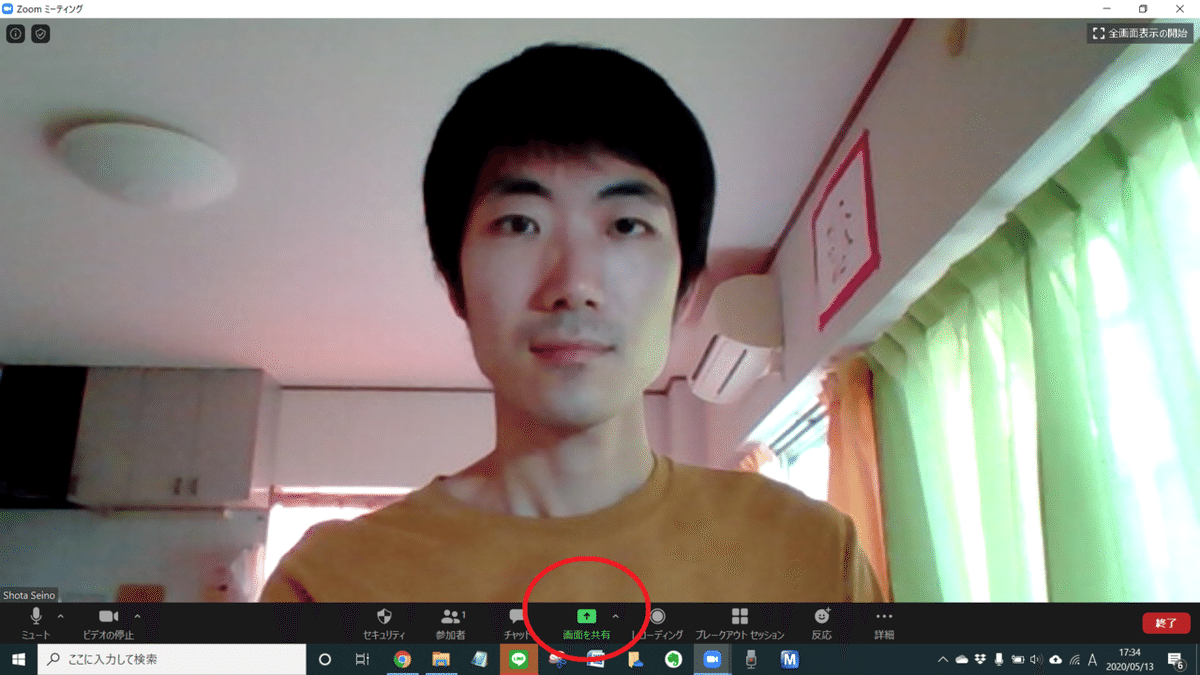The height and width of the screenshot is (675, 1200).
Task: Open File Explorer from taskbar
Action: click(x=441, y=659)
